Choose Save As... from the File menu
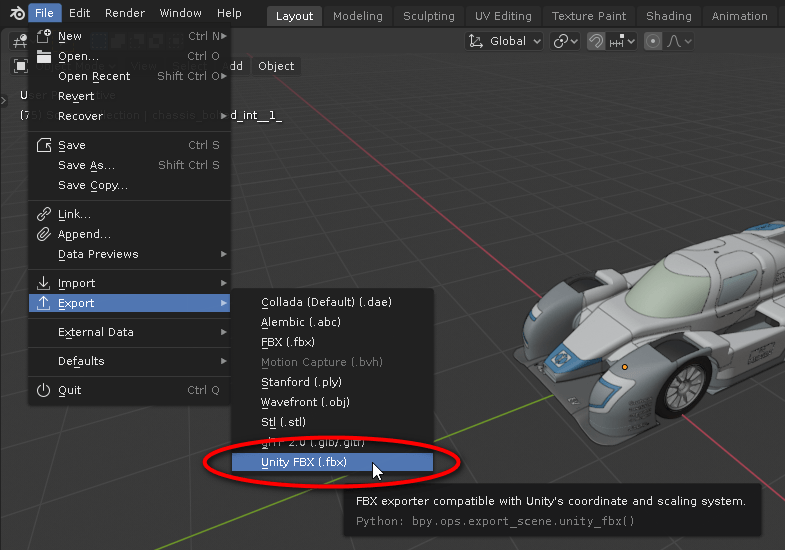 [x=130, y=165]
